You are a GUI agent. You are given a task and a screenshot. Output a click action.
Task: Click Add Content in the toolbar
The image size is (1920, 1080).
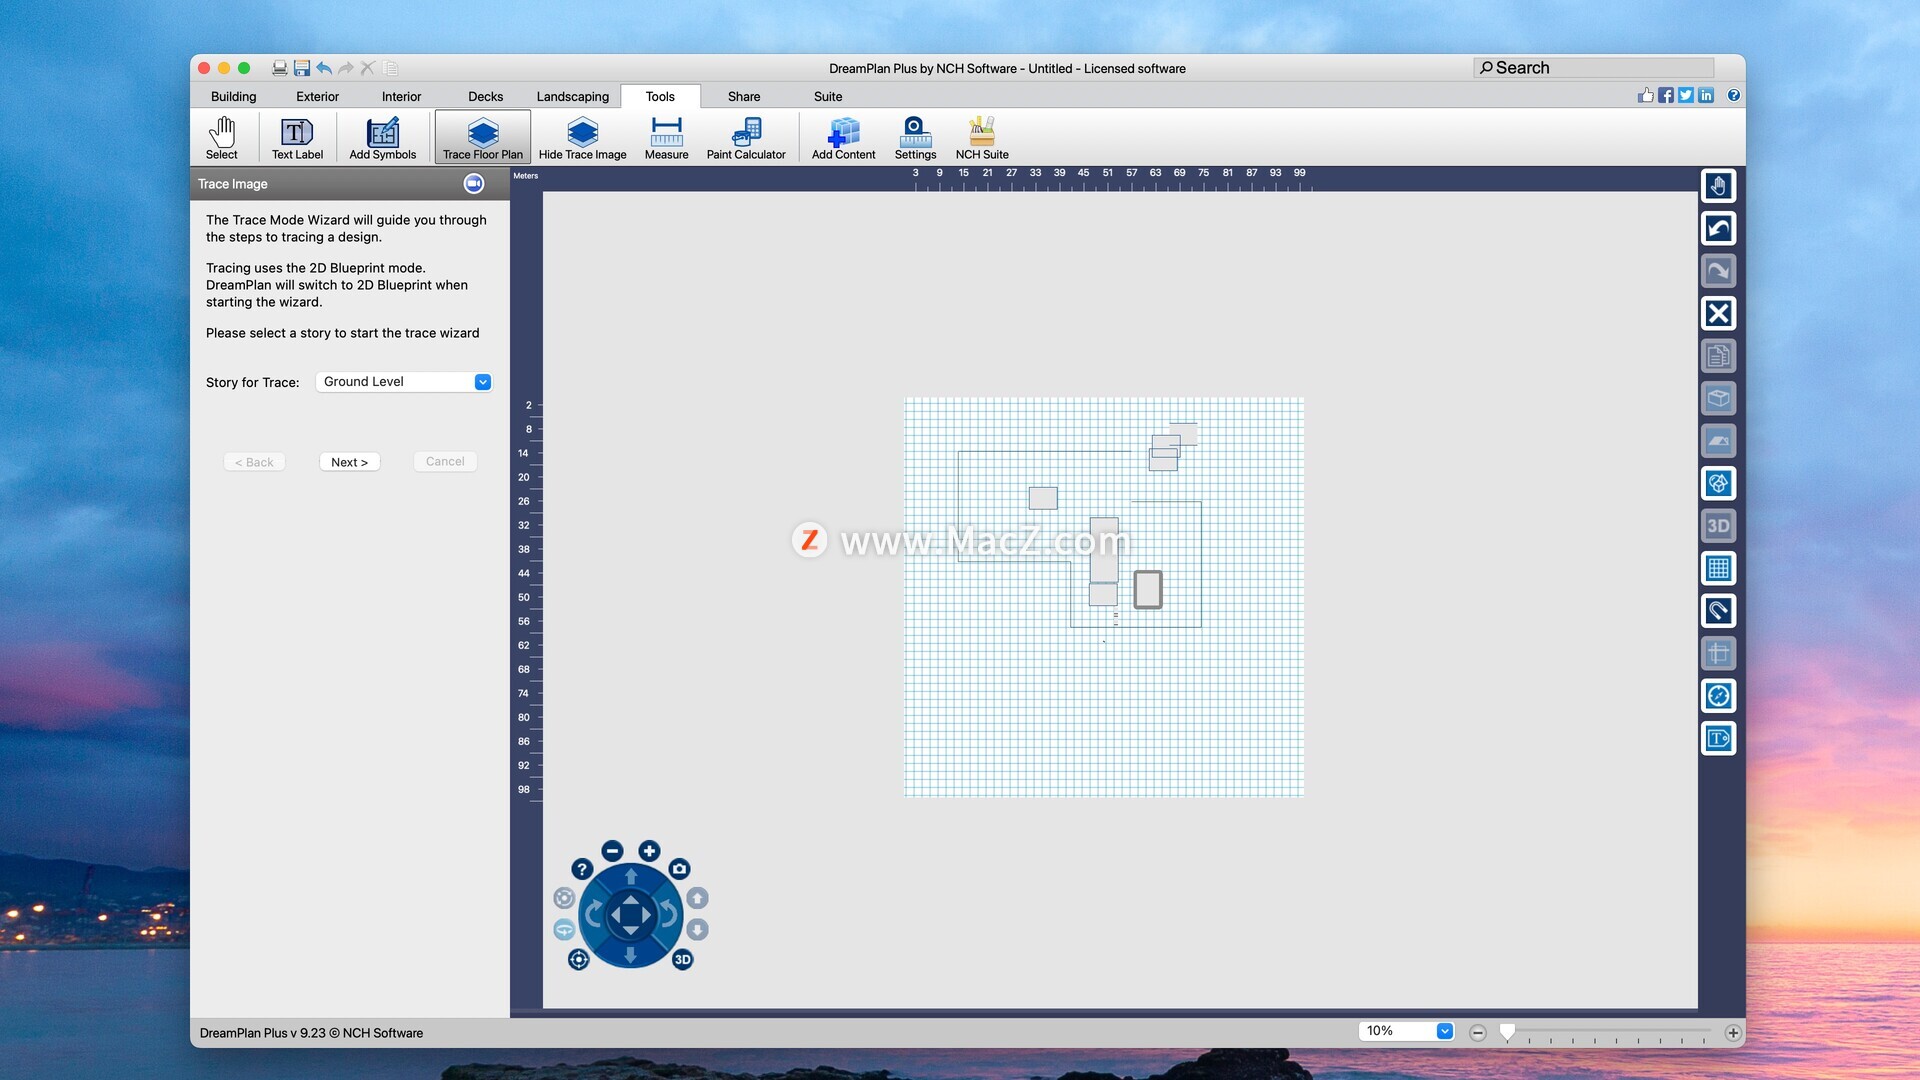coord(843,137)
